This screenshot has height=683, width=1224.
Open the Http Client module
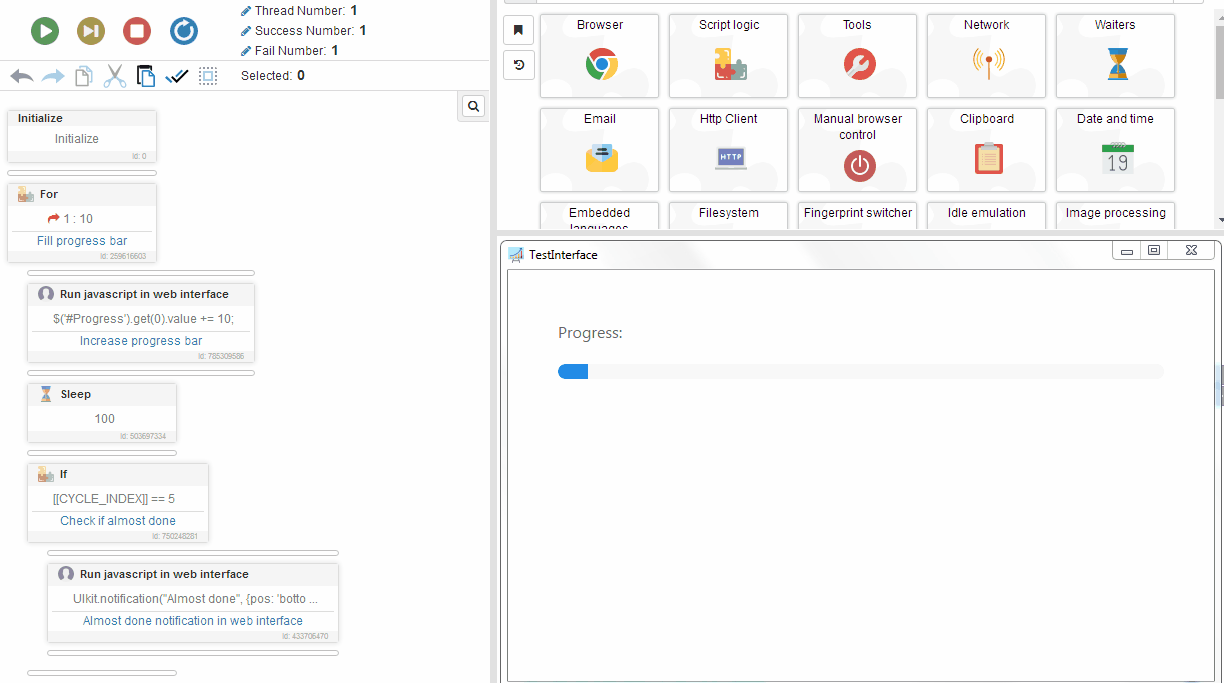click(x=728, y=150)
